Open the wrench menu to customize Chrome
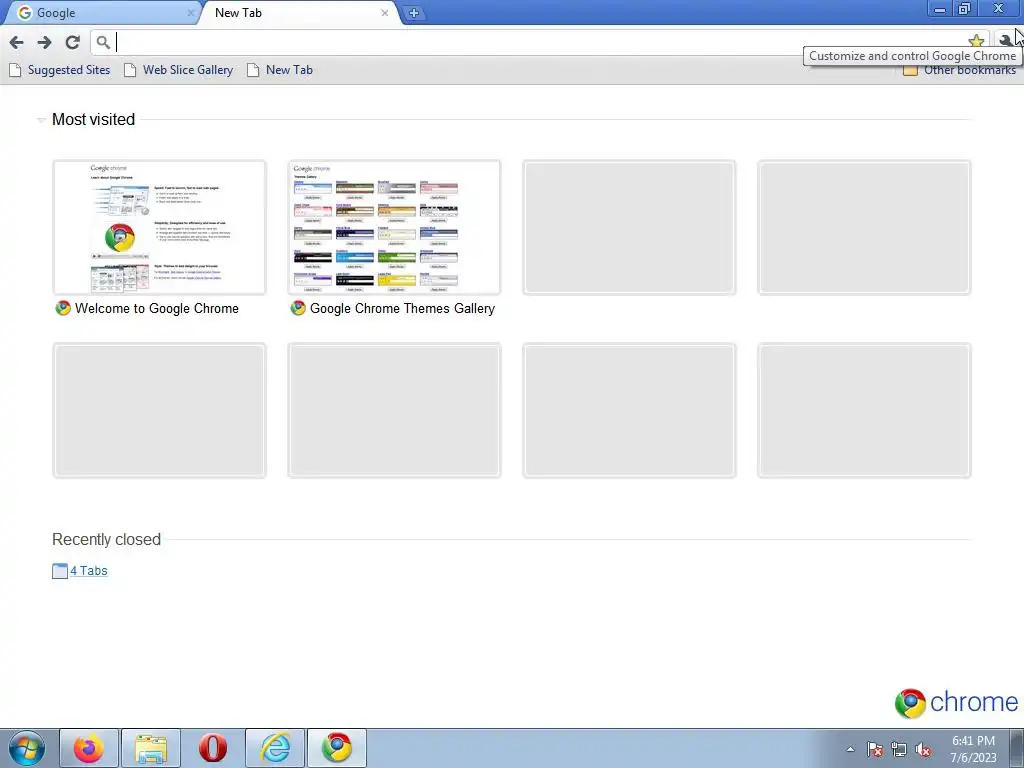Screen dimensions: 1024x768 (1006, 41)
